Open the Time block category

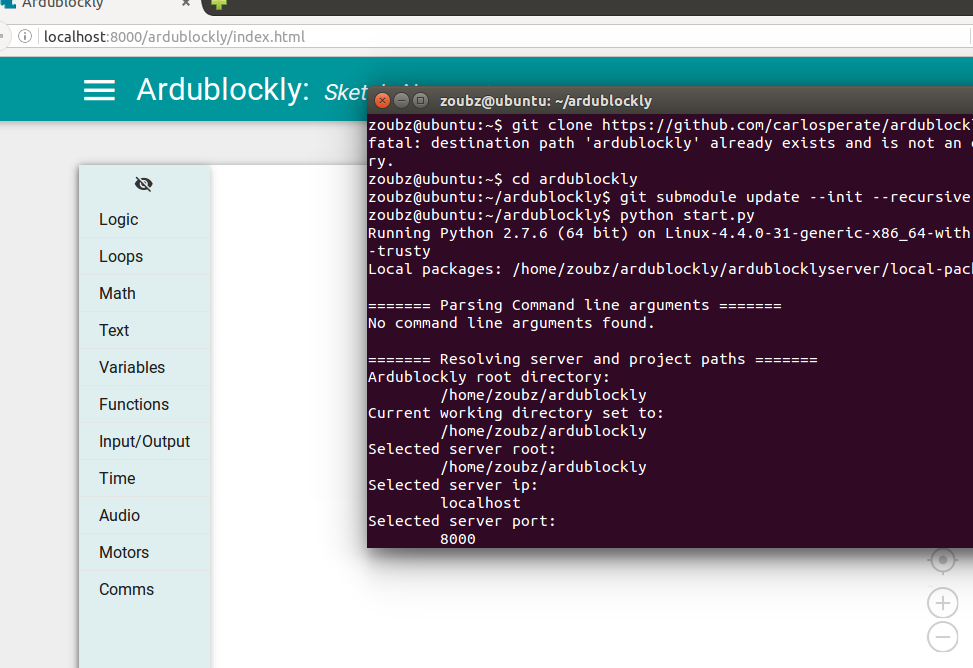[144, 479]
